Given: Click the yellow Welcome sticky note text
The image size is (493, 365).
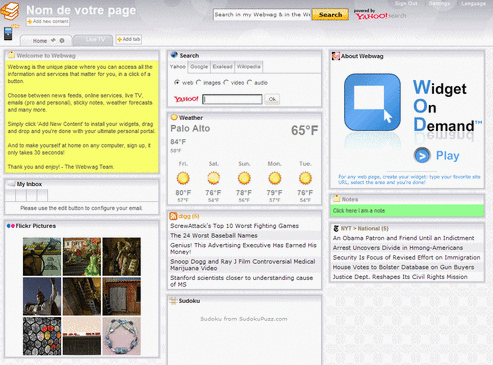Looking at the screenshot, I should (x=82, y=117).
